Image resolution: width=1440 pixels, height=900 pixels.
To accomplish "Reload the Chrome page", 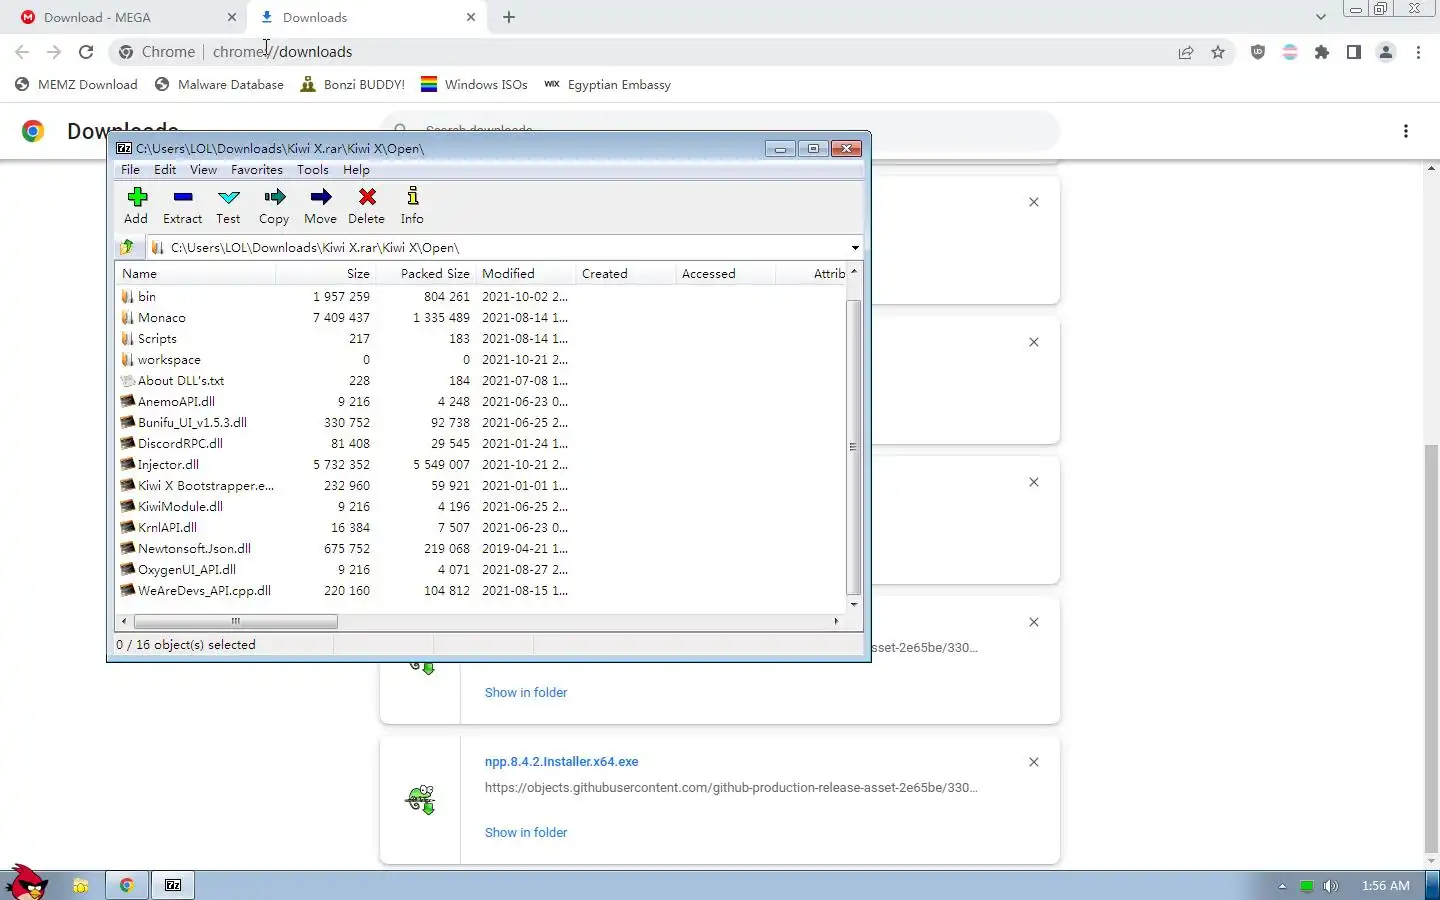I will 86,52.
